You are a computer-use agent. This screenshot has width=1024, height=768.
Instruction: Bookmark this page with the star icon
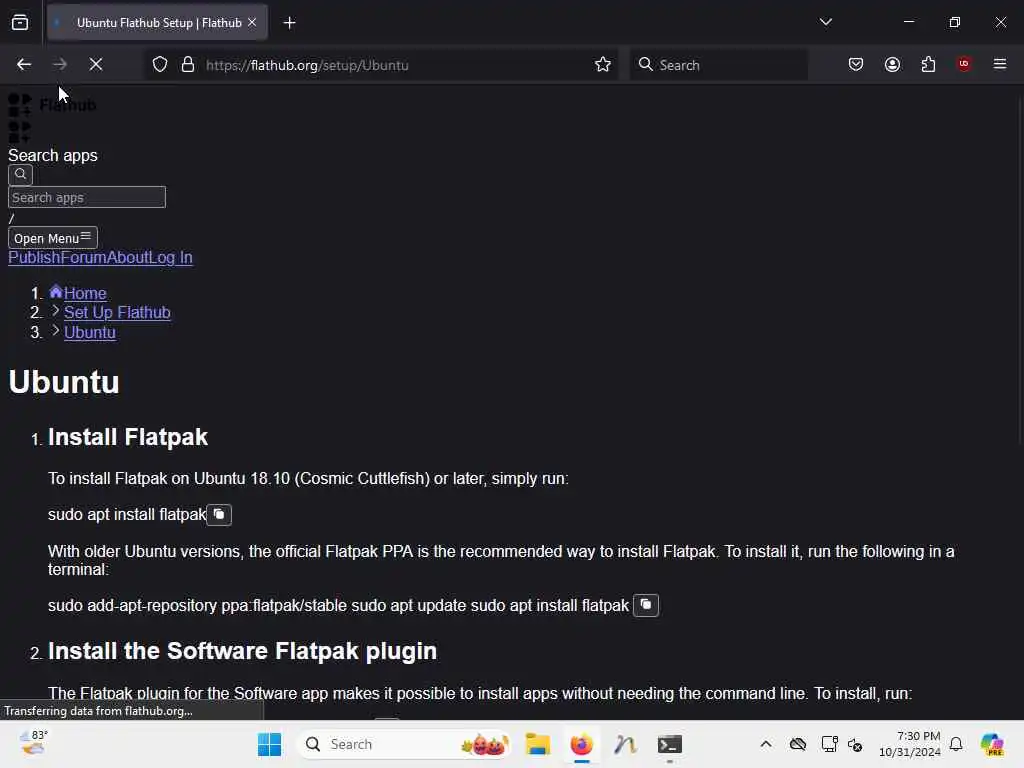click(x=603, y=65)
